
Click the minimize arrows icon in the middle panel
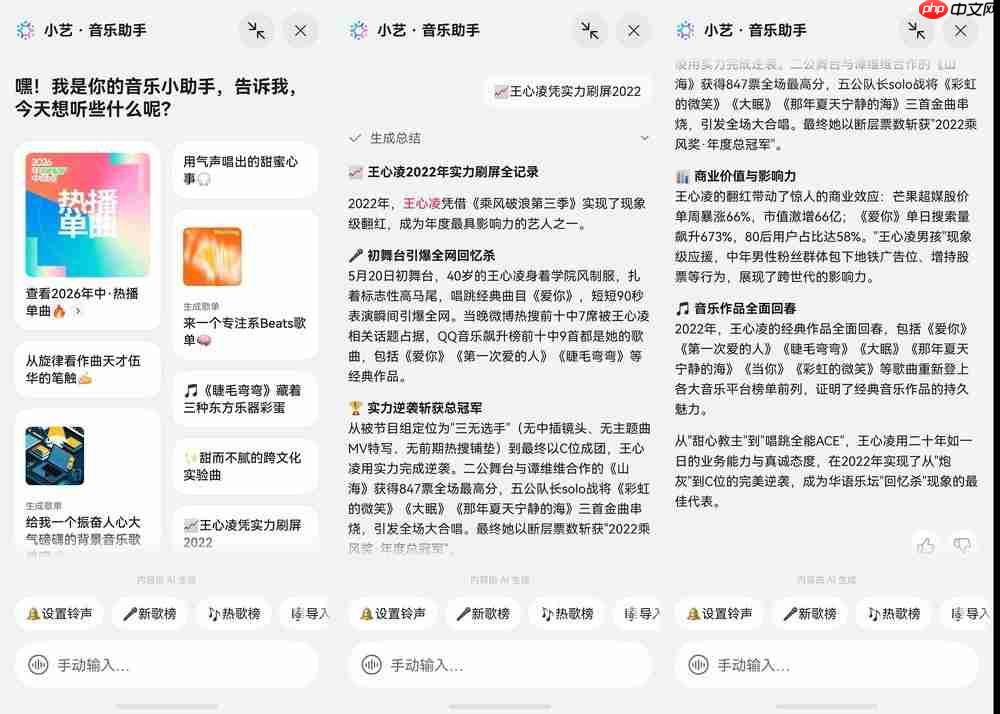pyautogui.click(x=589, y=31)
